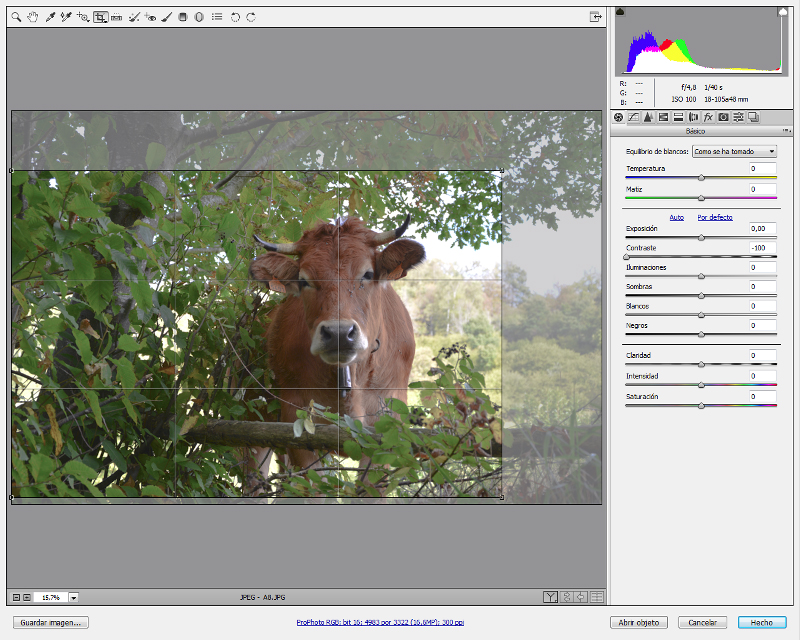The image size is (800, 640).
Task: Toggle full screen mode icon
Action: 595,17
